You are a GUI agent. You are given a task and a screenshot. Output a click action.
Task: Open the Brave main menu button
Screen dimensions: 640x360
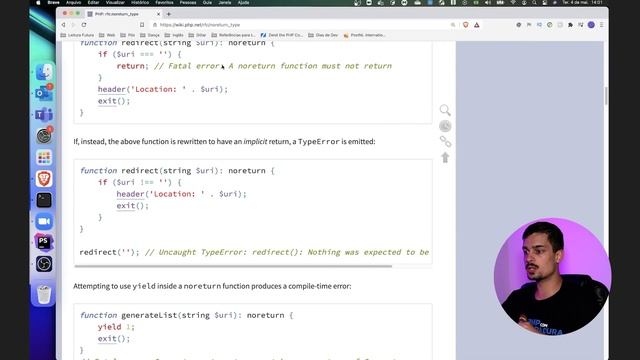coord(602,25)
